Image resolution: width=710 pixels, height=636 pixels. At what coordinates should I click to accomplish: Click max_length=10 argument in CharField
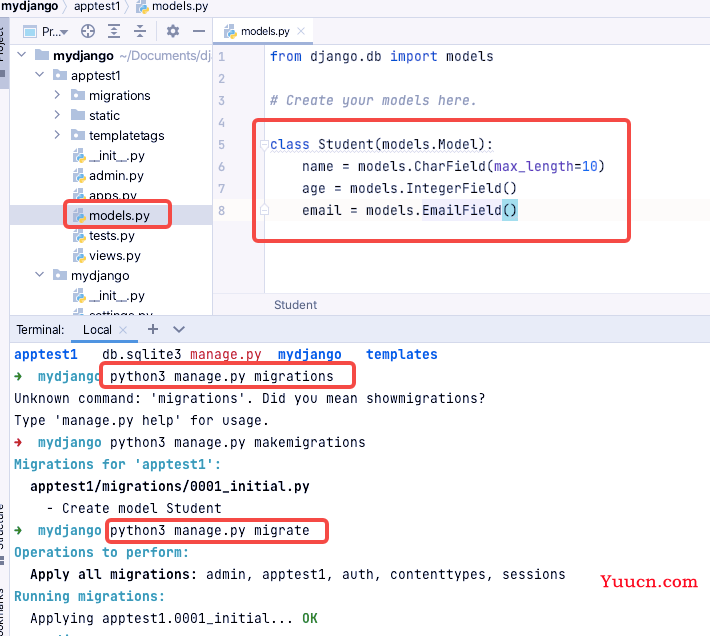pyautogui.click(x=546, y=167)
